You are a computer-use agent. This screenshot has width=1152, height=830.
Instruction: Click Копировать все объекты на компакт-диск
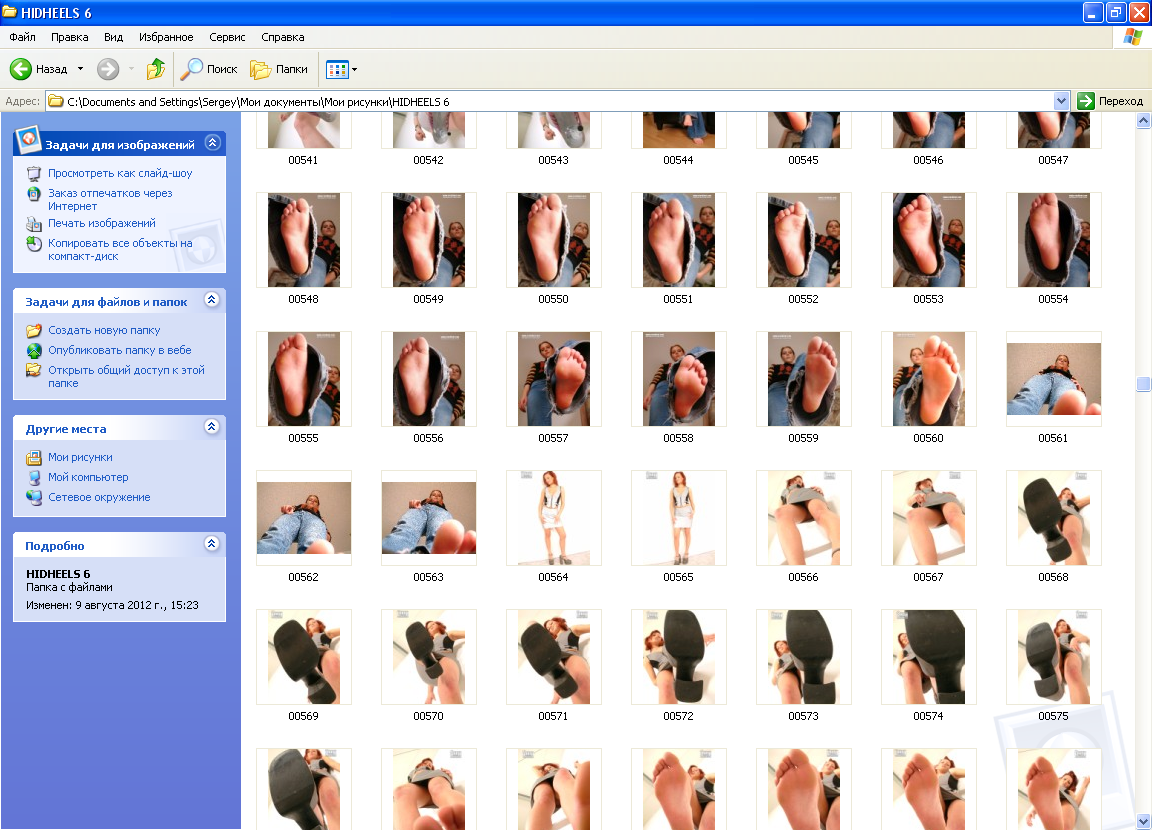point(120,250)
